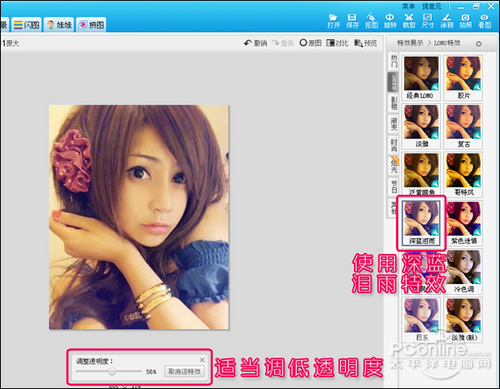Click the 调整透明度 opacity slider handle

point(112,371)
